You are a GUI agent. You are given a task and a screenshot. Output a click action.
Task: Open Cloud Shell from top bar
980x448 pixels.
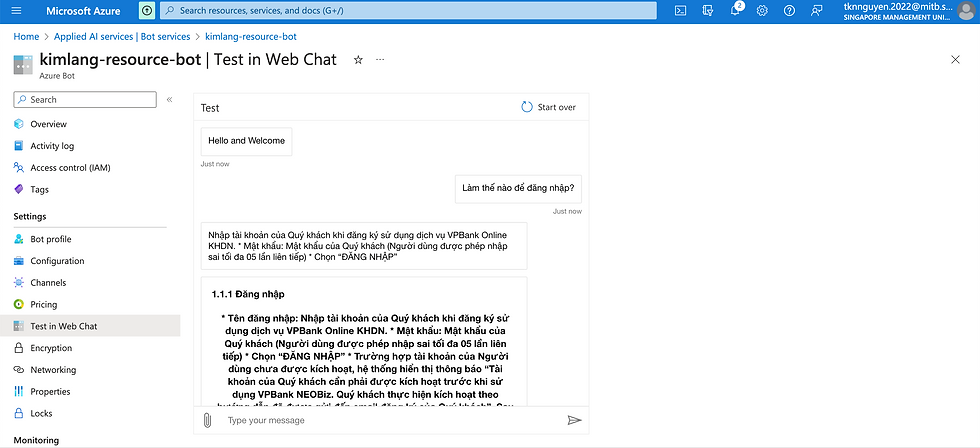click(681, 11)
